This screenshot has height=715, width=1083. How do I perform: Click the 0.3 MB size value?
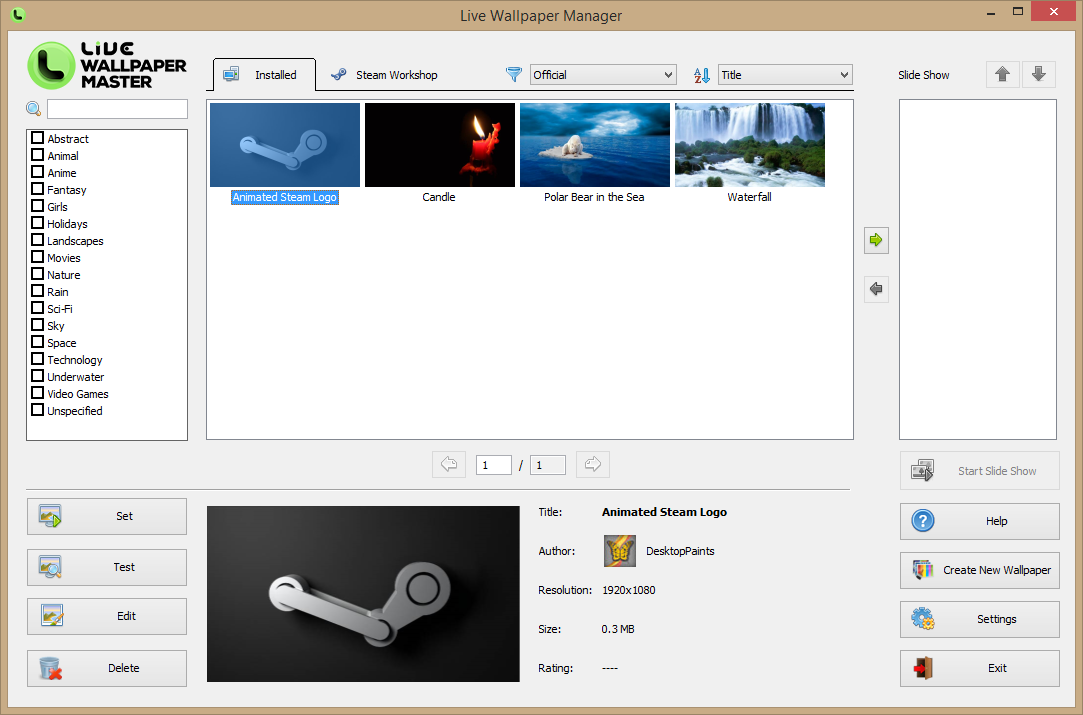(618, 629)
